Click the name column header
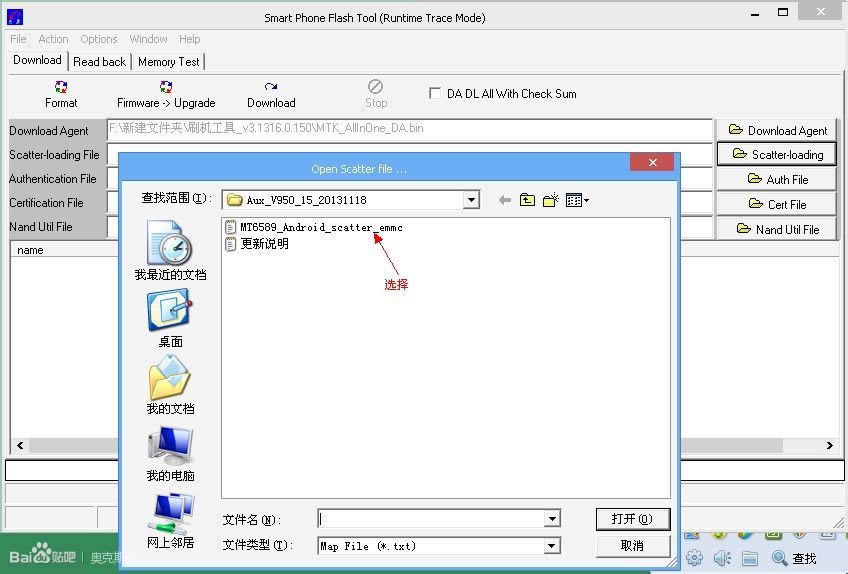Viewport: 848px width, 574px height. click(x=64, y=250)
